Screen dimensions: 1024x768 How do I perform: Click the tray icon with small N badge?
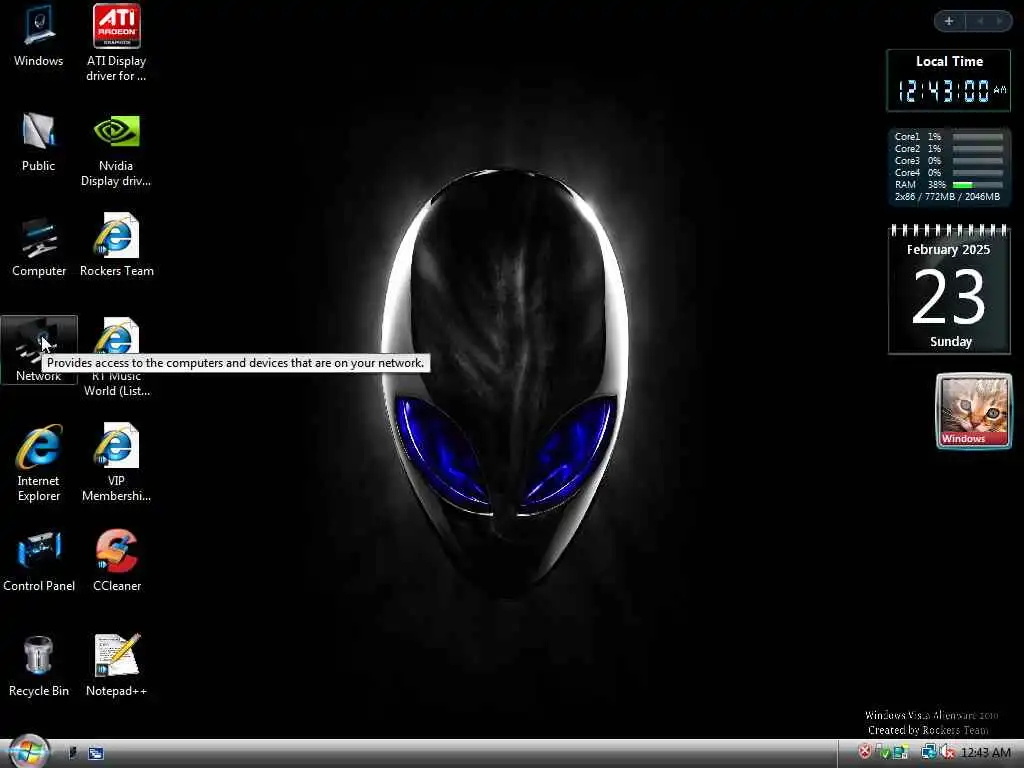(901, 752)
